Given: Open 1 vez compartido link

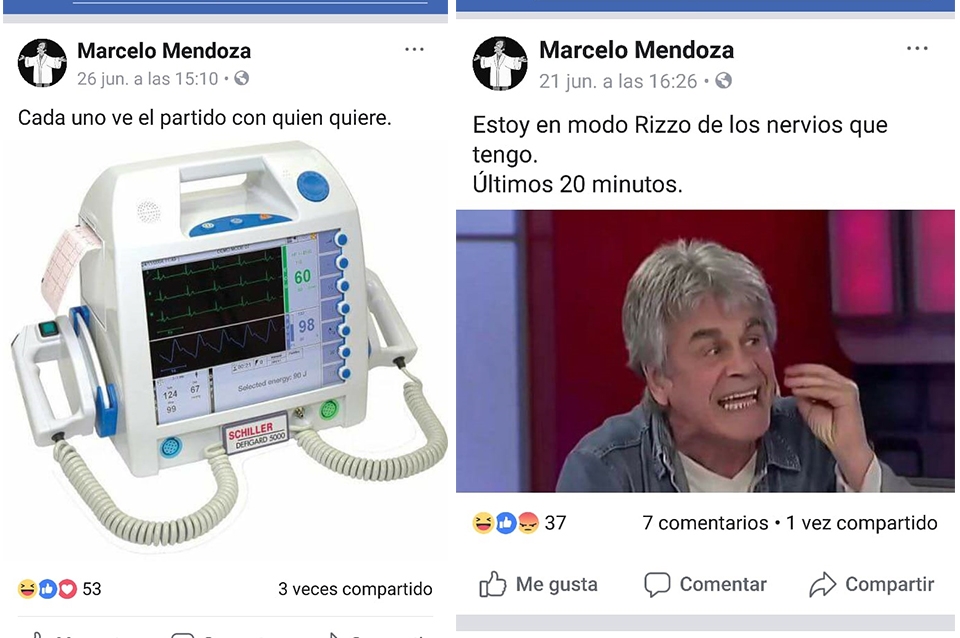Looking at the screenshot, I should click(861, 523).
